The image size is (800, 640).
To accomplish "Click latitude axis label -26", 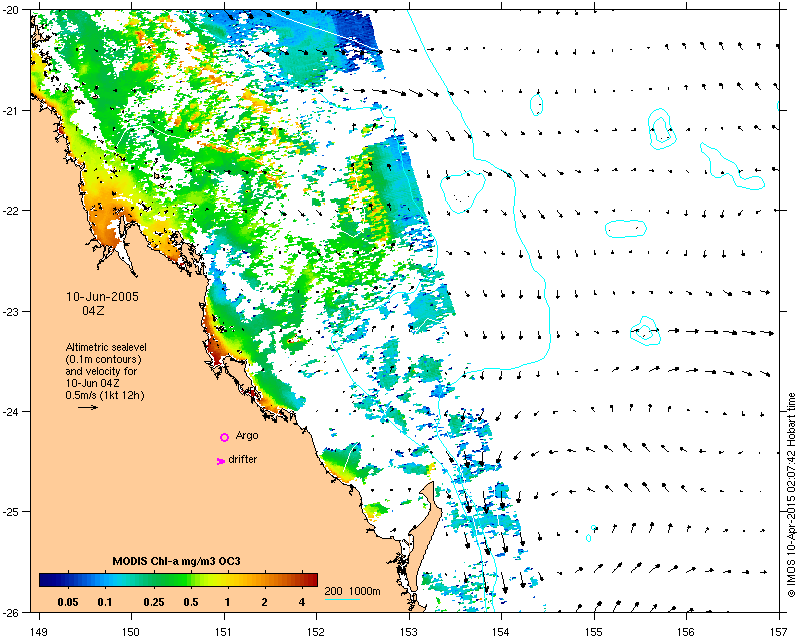I will coord(12,612).
